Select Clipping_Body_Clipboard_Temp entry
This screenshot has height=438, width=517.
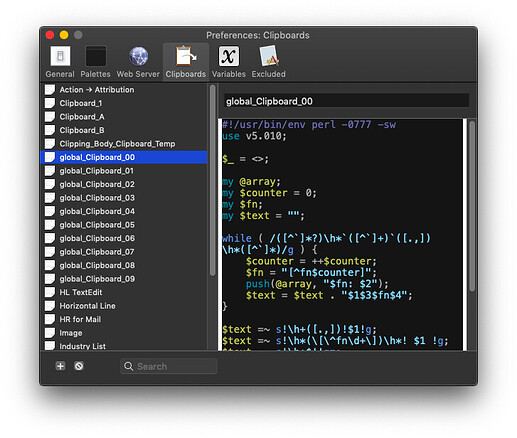tap(124, 144)
